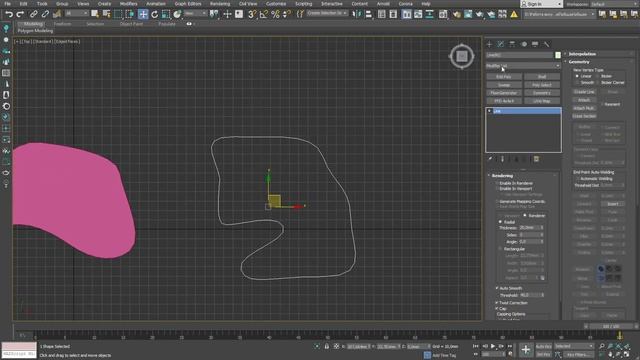640x360 pixels.
Task: Open the Customize menu
Action: coord(276,4)
